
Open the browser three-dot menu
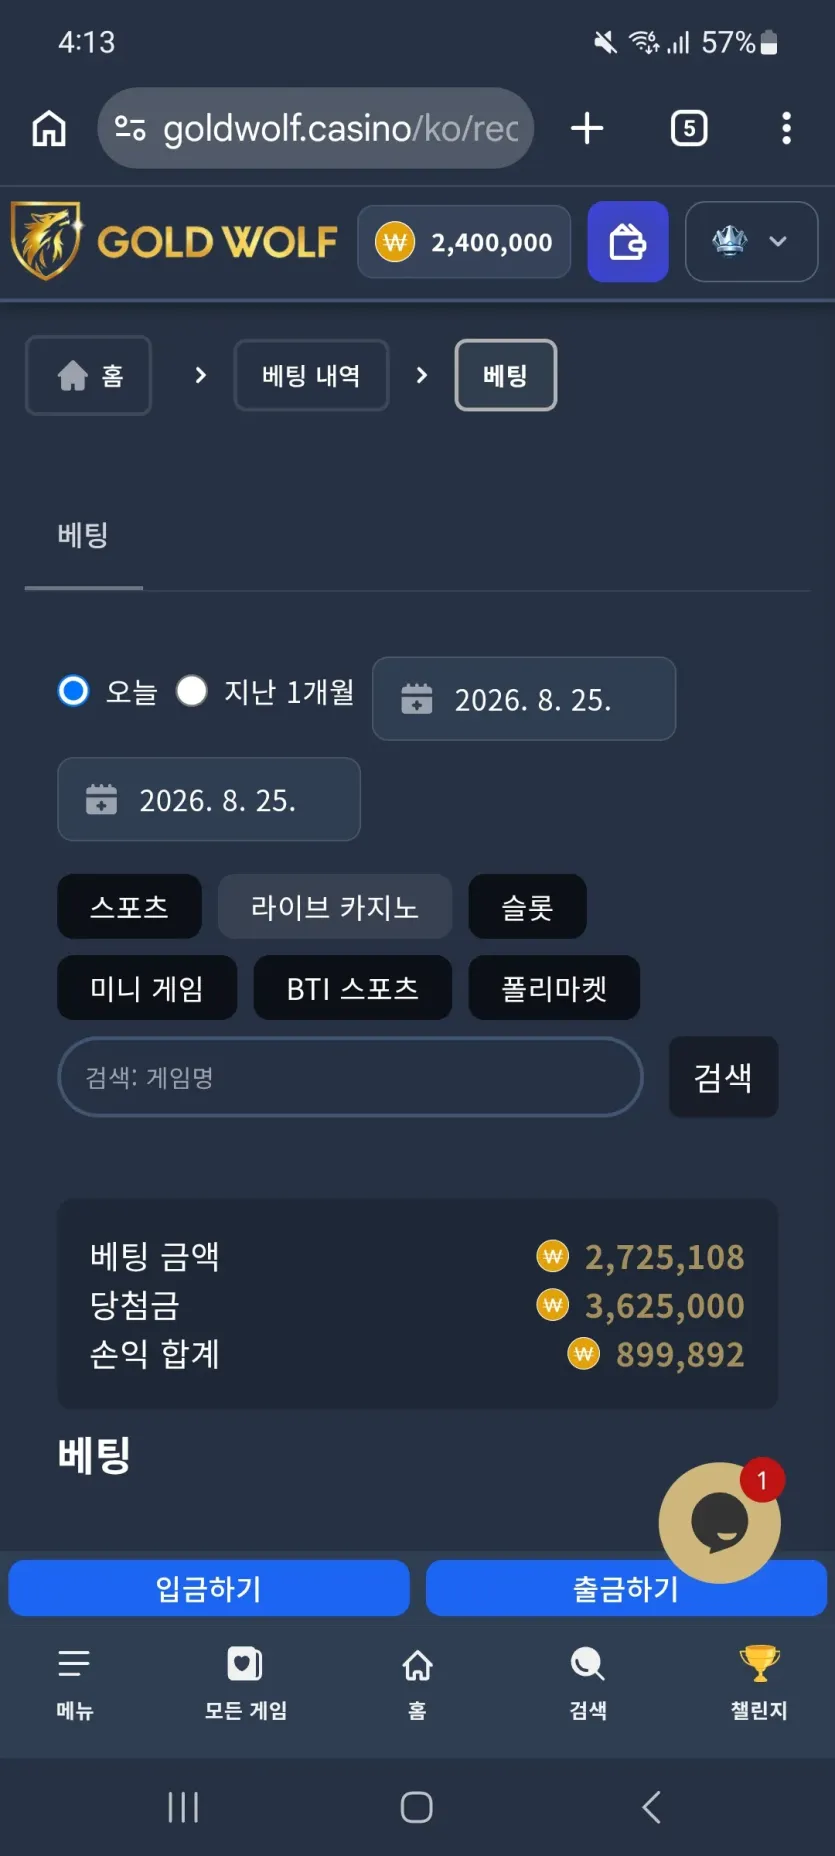click(x=786, y=128)
